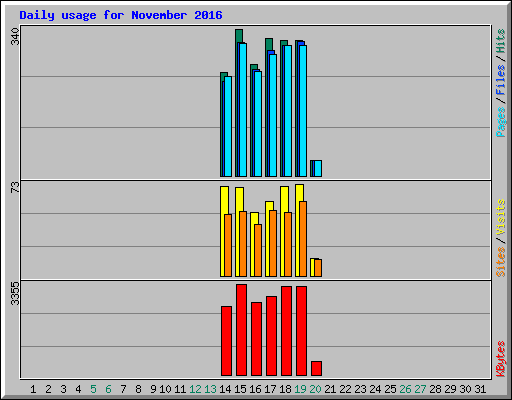The width and height of the screenshot is (512, 400).
Task: Click the red KBytes bar for day 14
Action: [x=226, y=341]
